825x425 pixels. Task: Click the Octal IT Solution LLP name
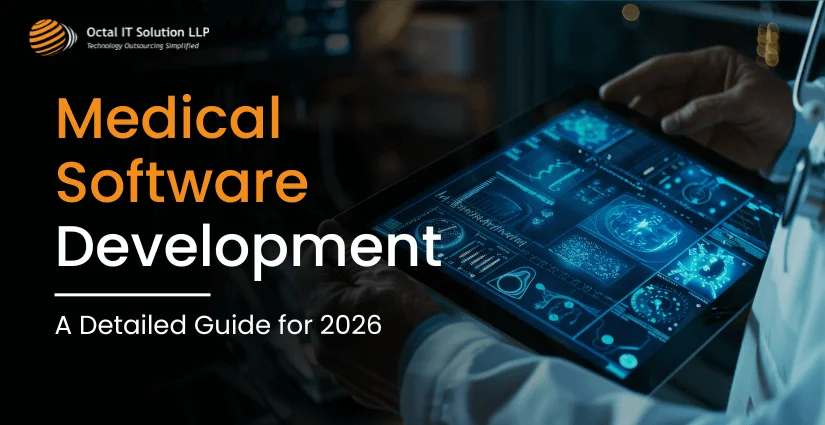147,33
